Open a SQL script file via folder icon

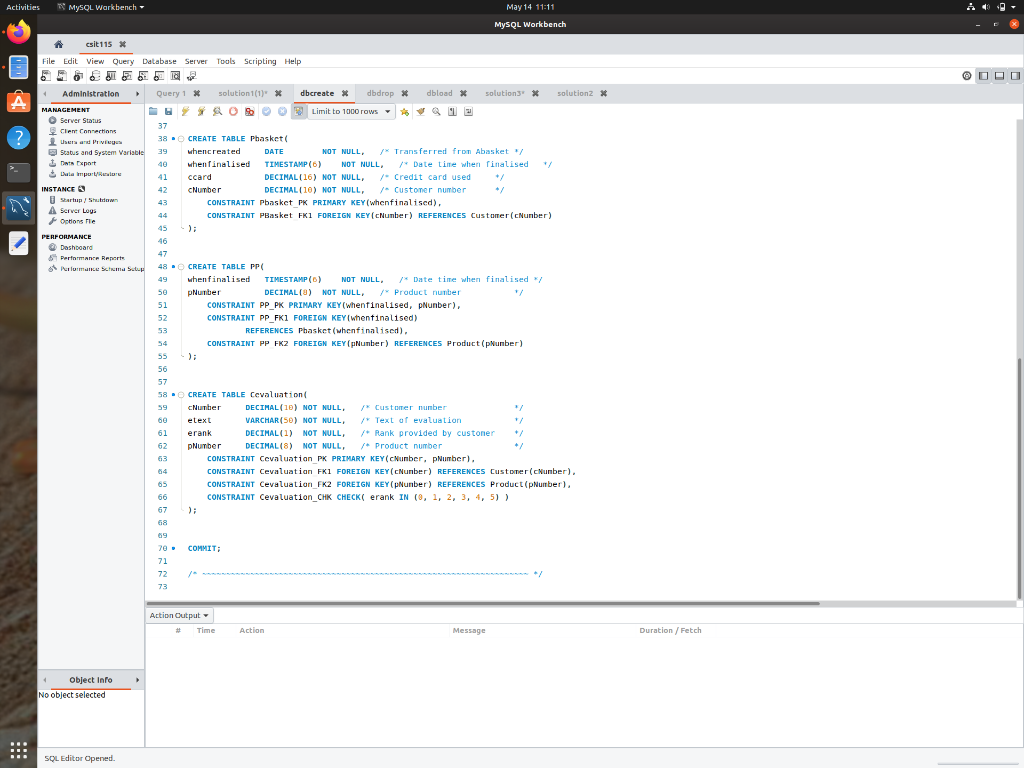coord(153,111)
